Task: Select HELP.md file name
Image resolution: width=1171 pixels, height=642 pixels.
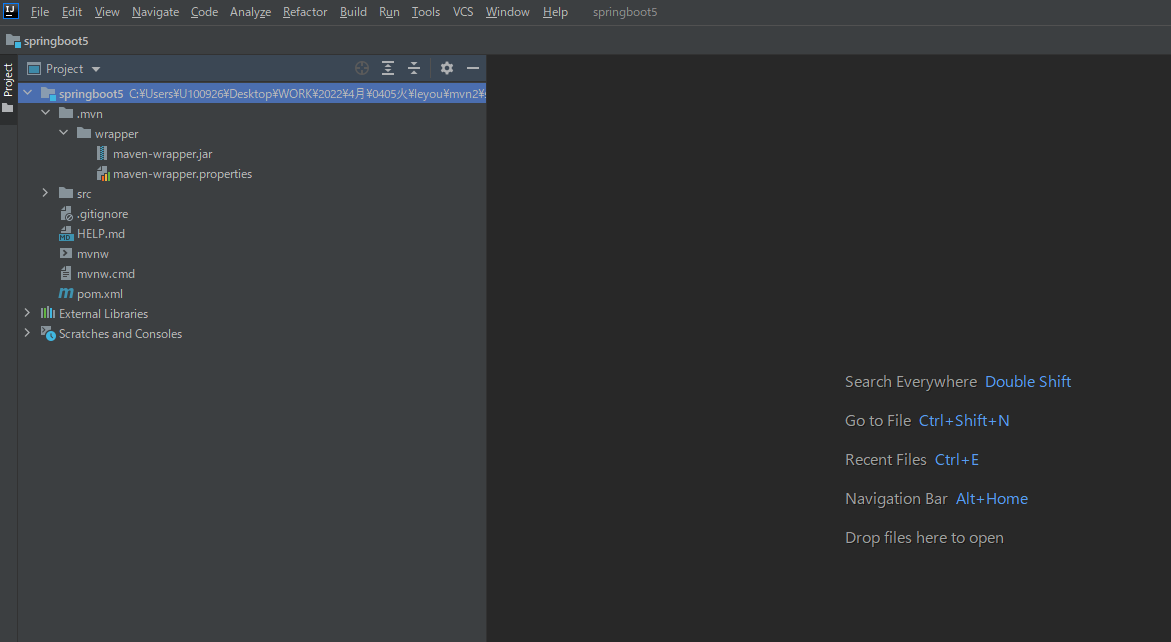Action: click(101, 234)
